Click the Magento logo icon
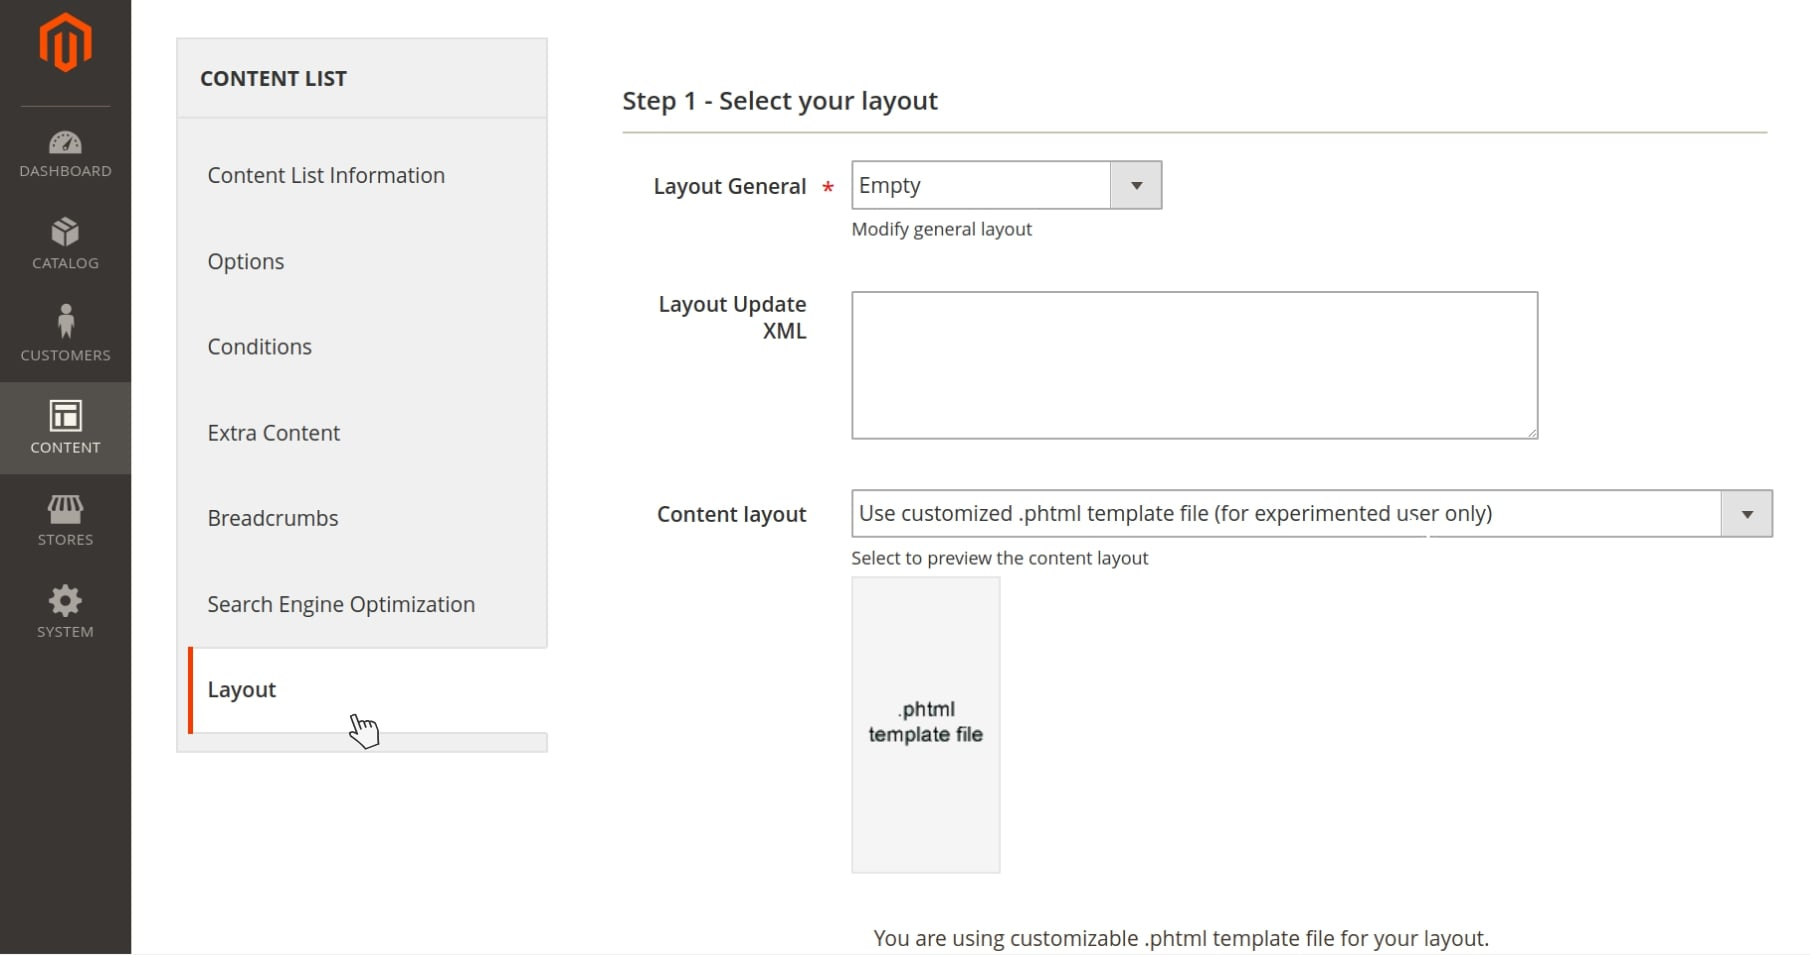The width and height of the screenshot is (1810, 955). (65, 43)
